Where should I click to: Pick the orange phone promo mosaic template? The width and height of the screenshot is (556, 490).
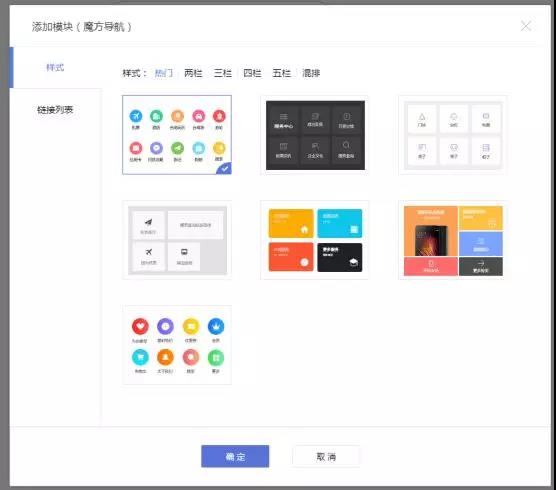[453, 240]
